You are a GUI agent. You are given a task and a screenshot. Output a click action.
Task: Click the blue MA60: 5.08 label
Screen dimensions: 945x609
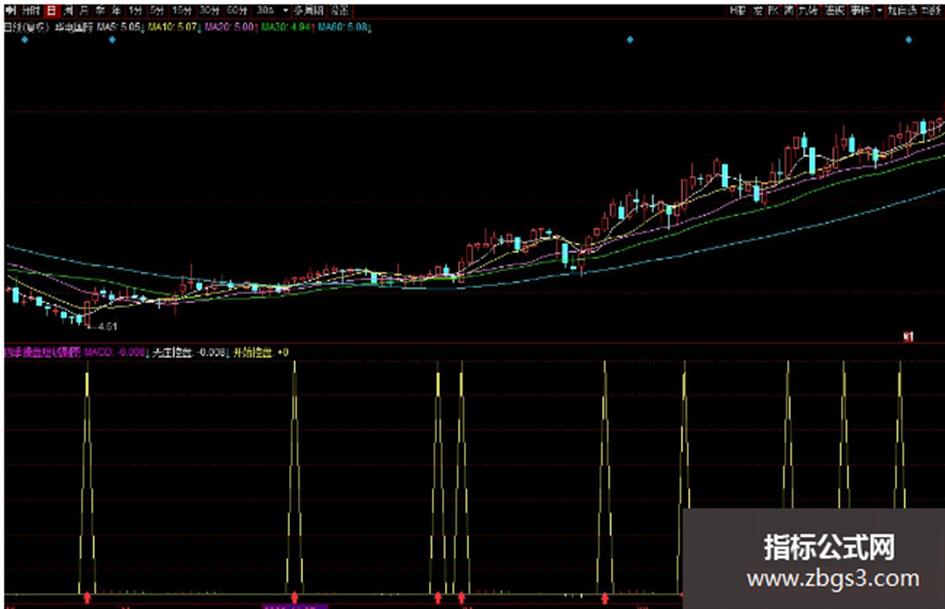(342, 27)
